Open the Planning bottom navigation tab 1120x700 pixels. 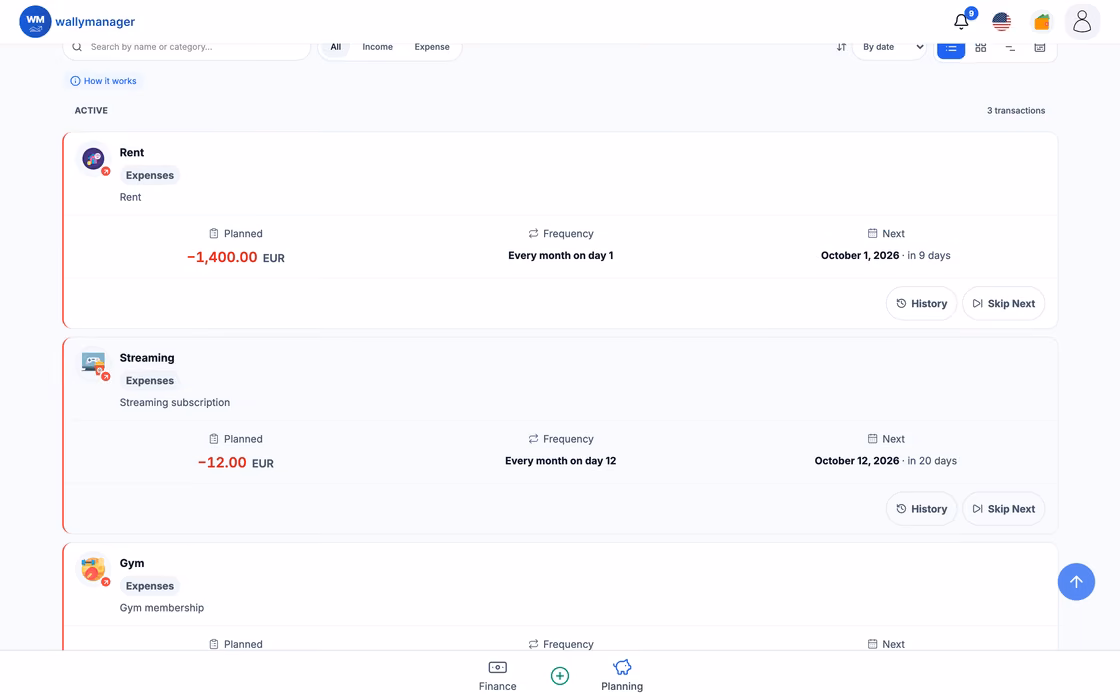click(622, 676)
